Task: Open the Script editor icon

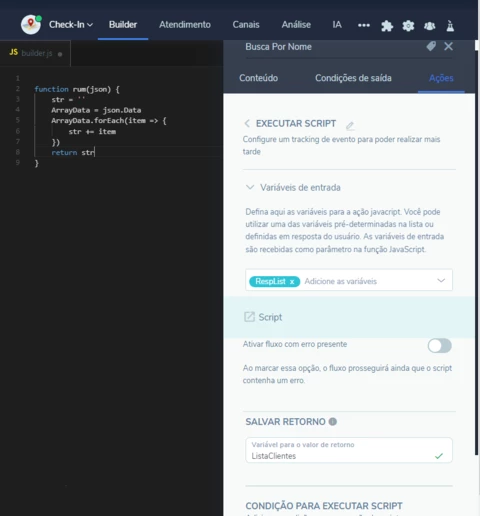Action: click(249, 317)
